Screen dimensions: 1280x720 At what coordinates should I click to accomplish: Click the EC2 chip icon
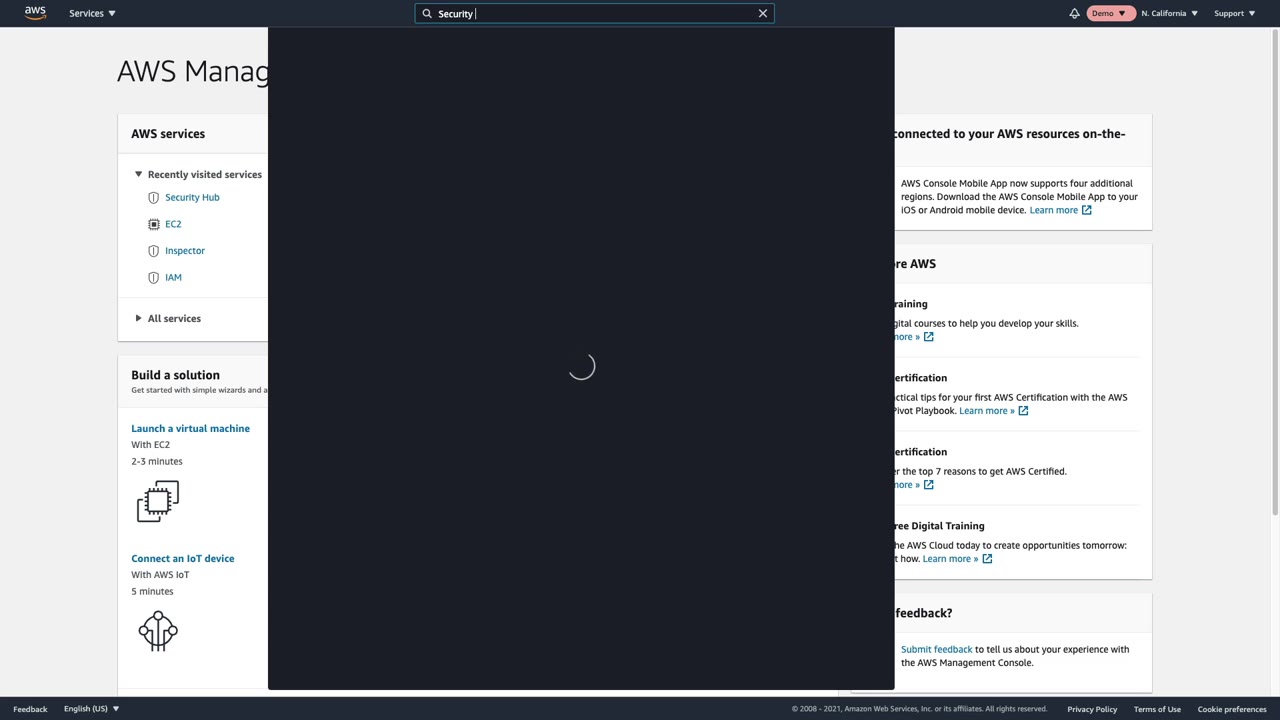[x=153, y=224]
